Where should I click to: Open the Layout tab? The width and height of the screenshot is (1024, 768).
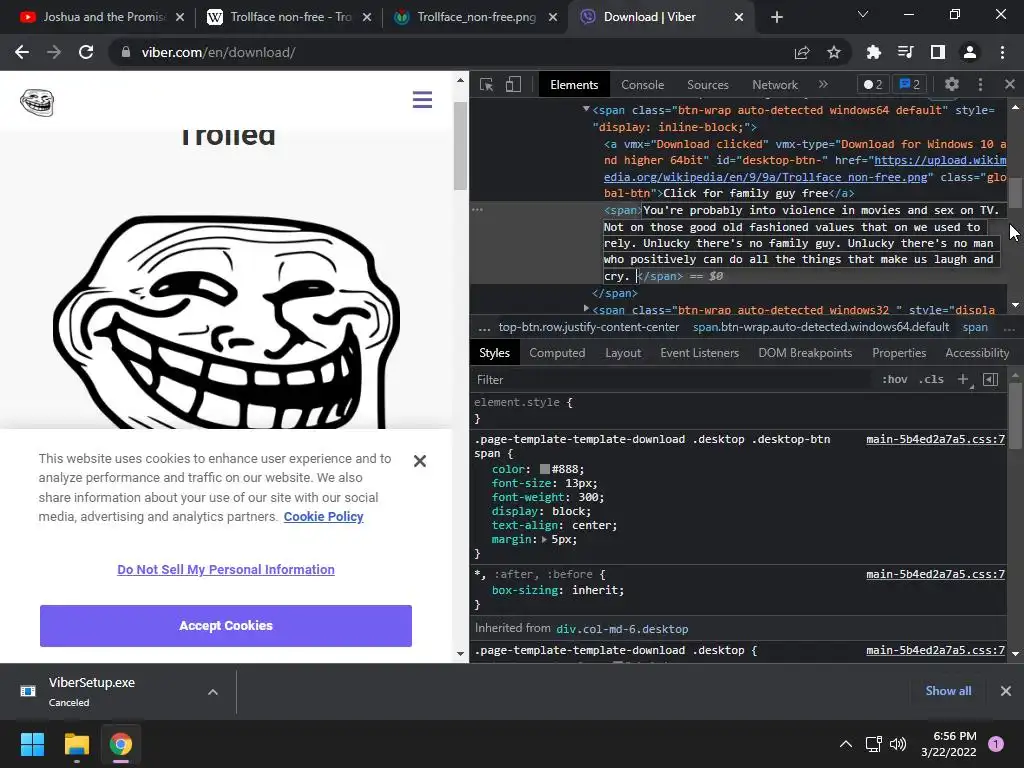(x=623, y=353)
